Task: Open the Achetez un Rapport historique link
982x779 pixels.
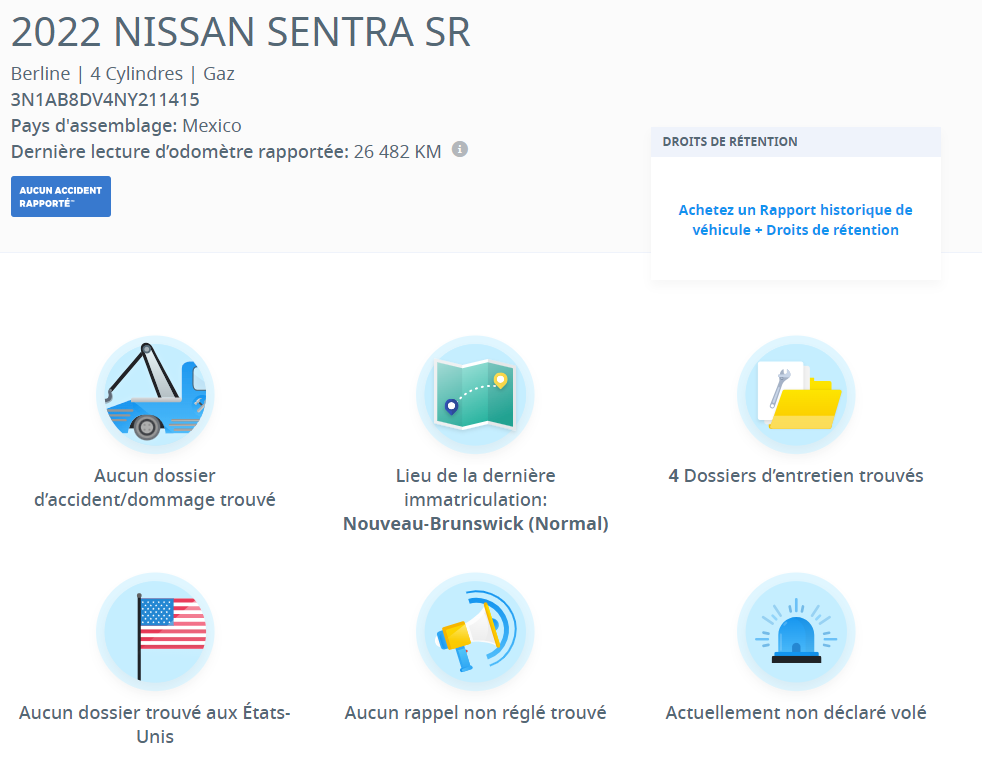Action: [x=795, y=220]
